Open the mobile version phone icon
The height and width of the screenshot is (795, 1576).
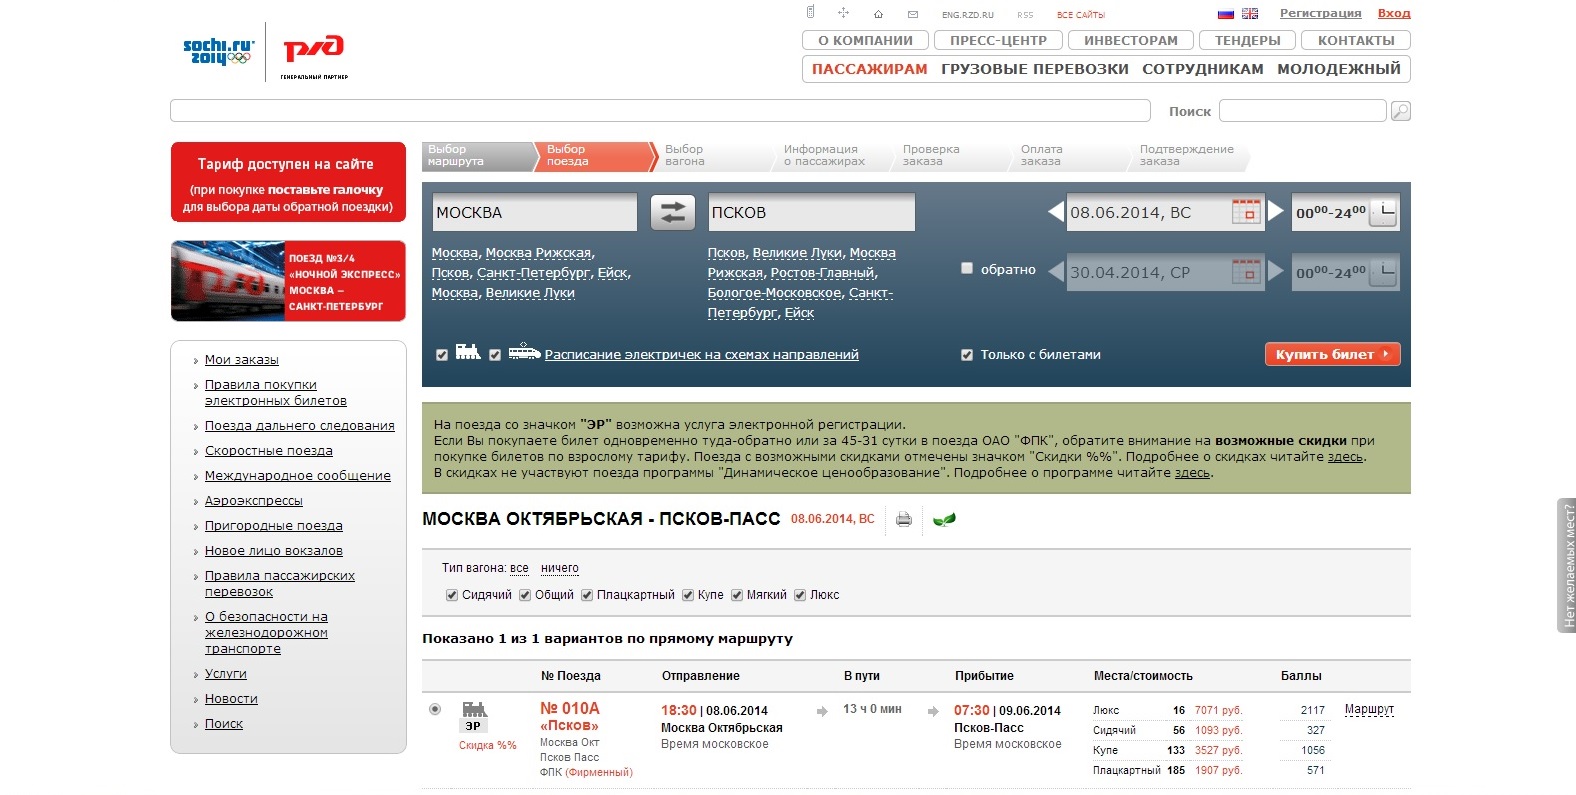pos(811,13)
